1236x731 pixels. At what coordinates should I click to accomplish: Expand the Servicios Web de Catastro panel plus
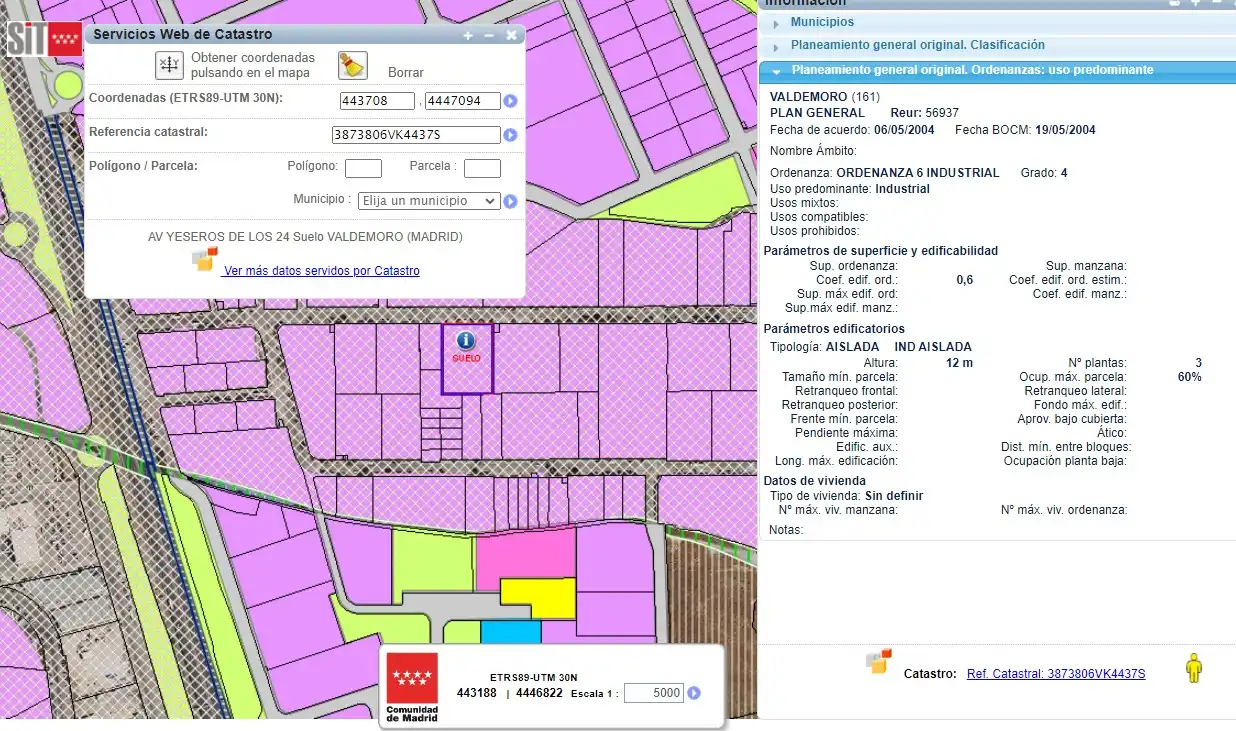[x=468, y=35]
